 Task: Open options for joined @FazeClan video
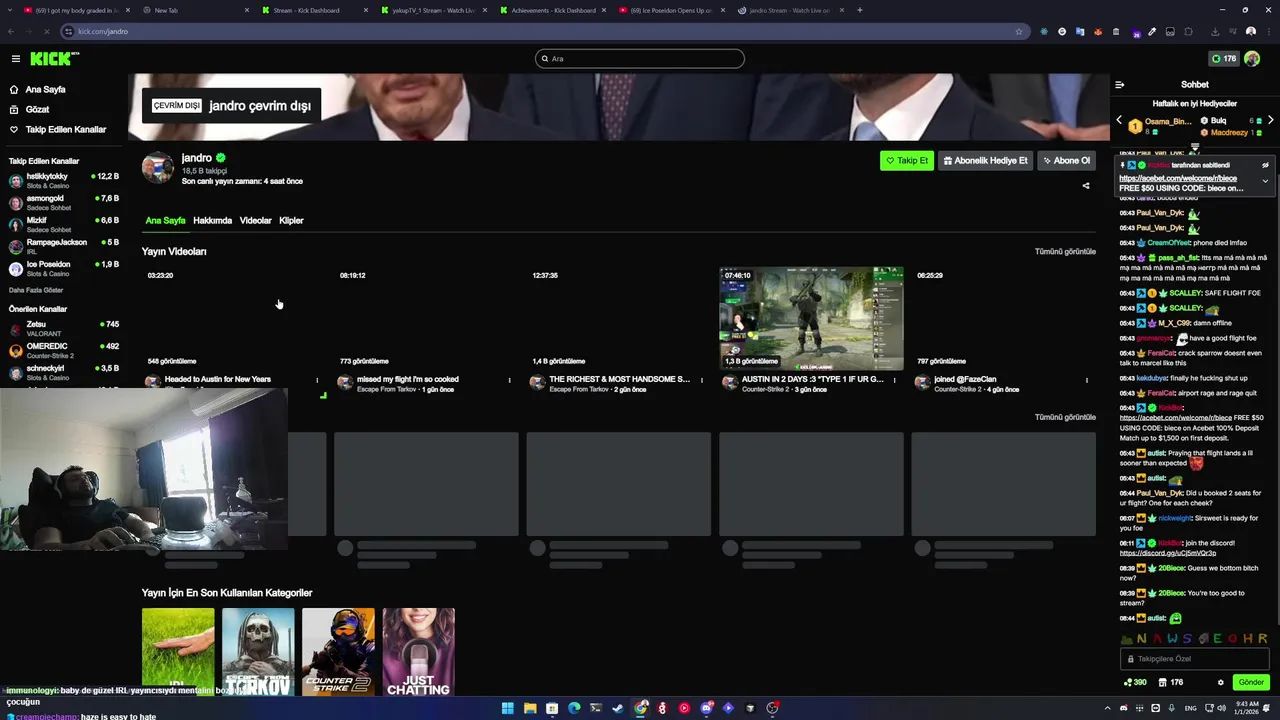[x=1086, y=380]
